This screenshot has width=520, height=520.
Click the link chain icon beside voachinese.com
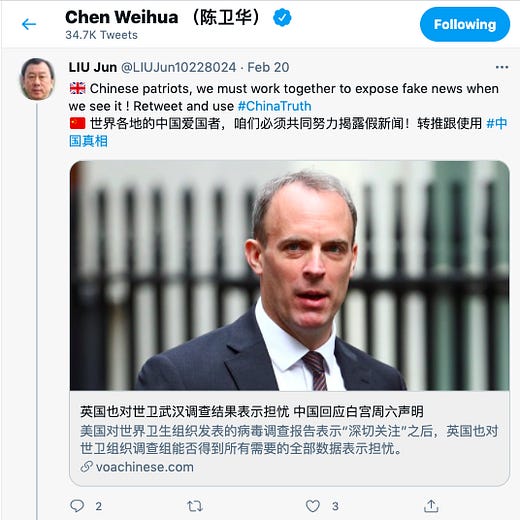(x=86, y=467)
